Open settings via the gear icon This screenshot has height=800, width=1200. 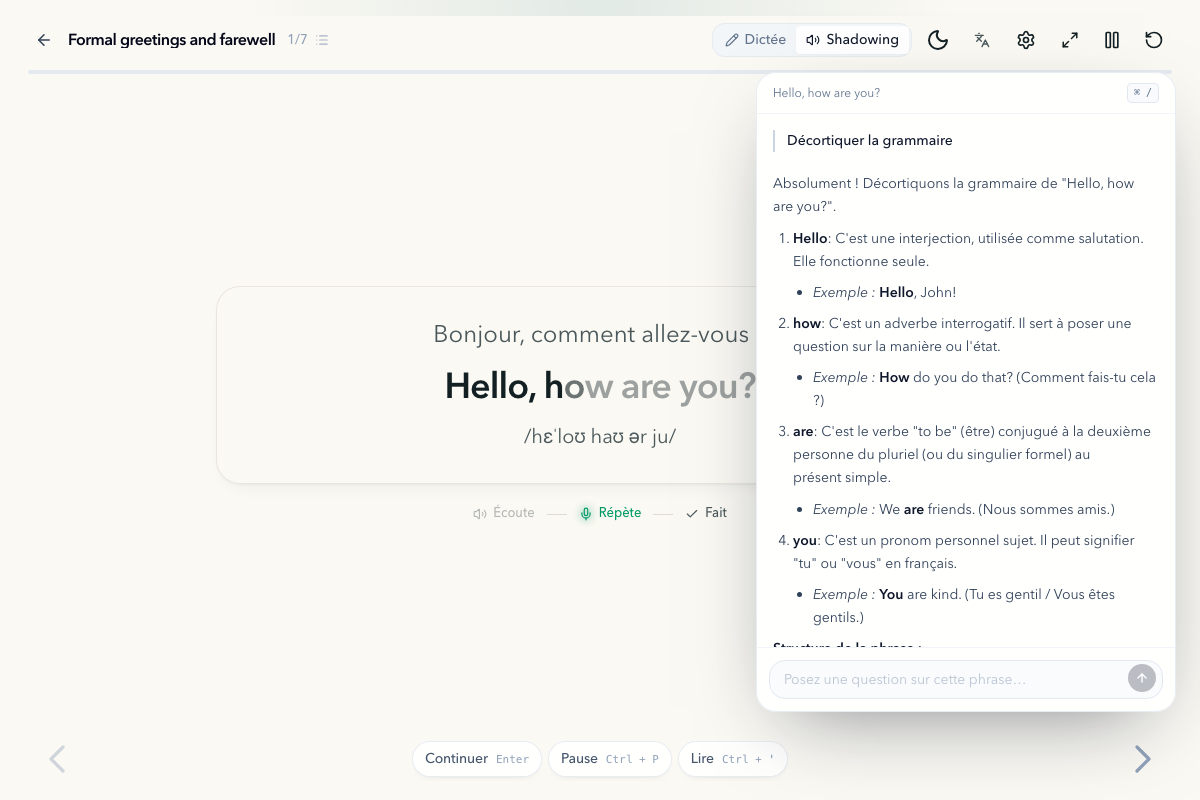[1026, 40]
